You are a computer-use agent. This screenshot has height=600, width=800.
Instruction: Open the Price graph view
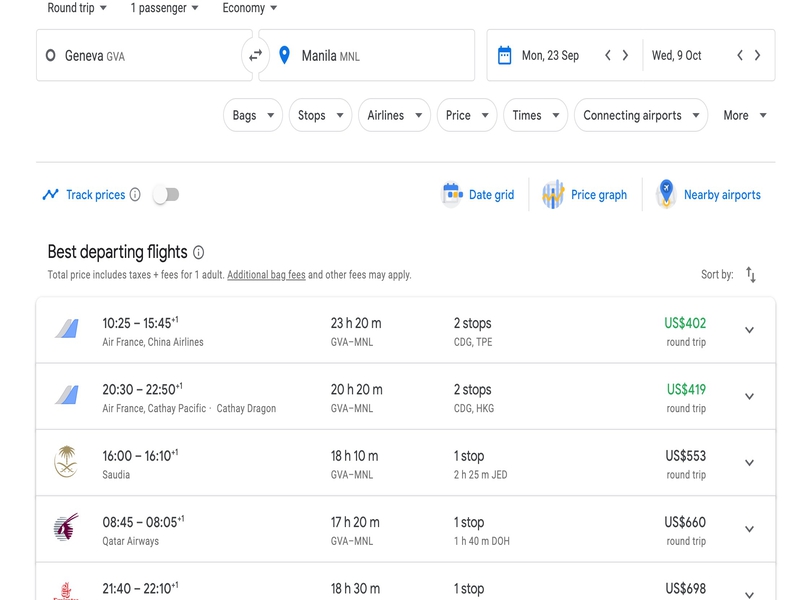click(x=599, y=195)
